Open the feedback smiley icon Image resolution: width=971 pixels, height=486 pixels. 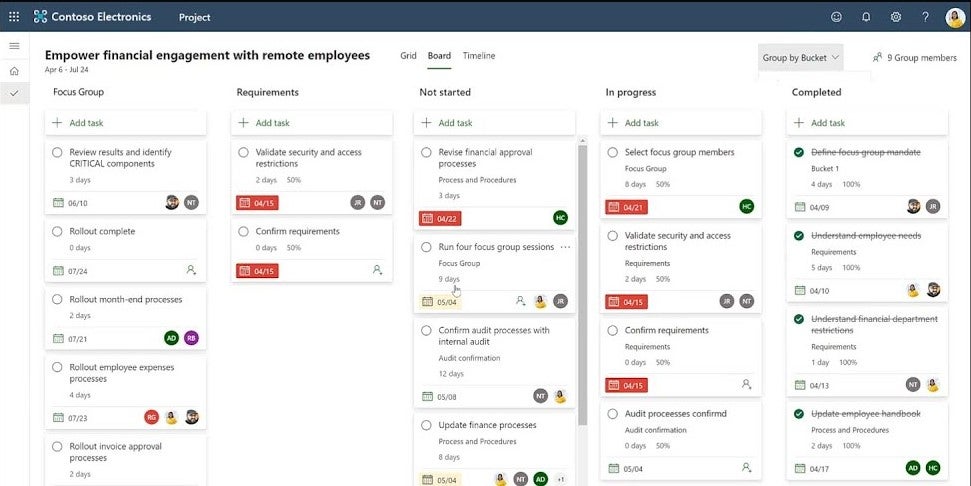pos(836,17)
